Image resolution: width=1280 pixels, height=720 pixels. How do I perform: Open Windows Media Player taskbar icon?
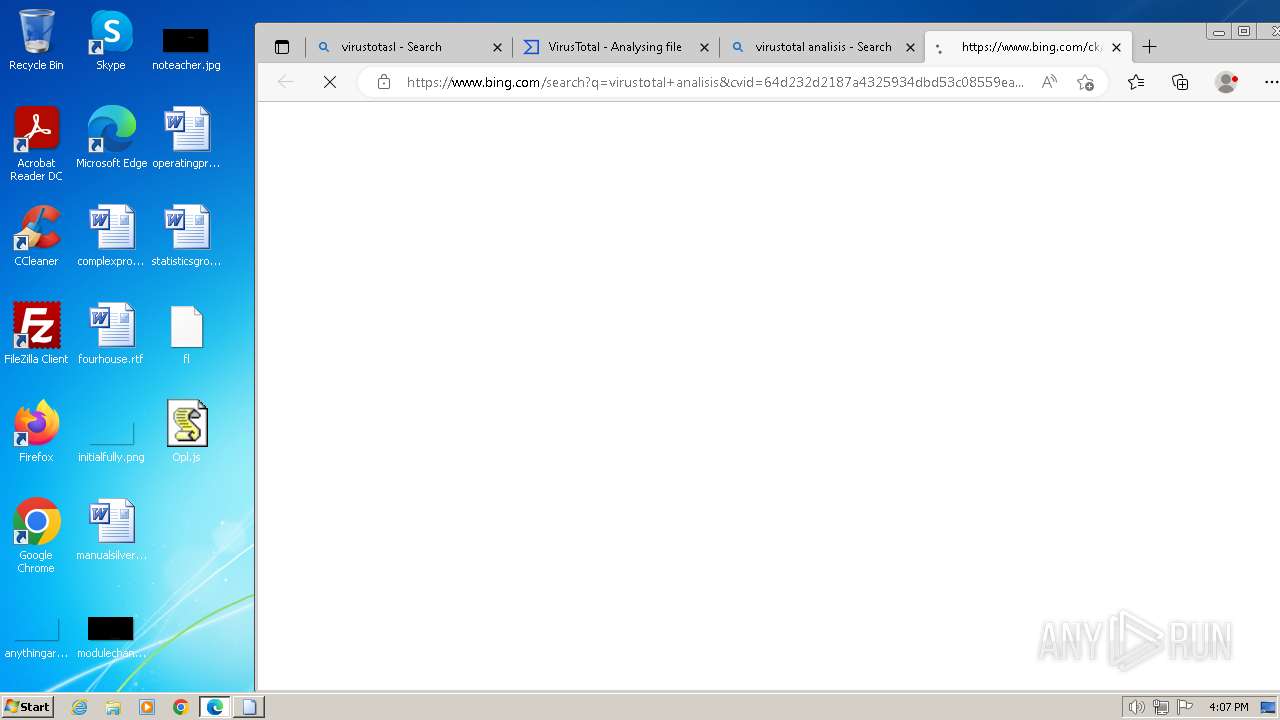click(147, 707)
